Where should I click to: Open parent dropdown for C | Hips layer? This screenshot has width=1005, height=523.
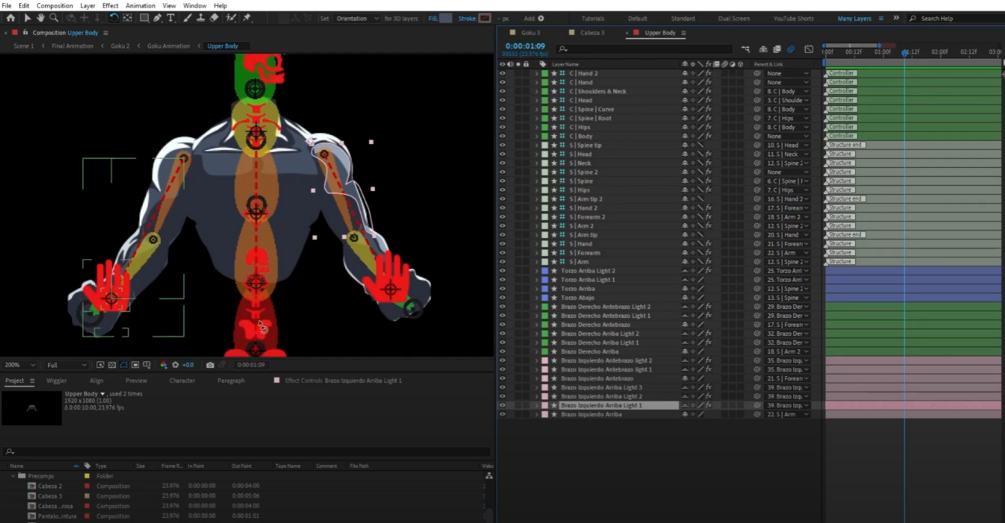tap(788, 128)
